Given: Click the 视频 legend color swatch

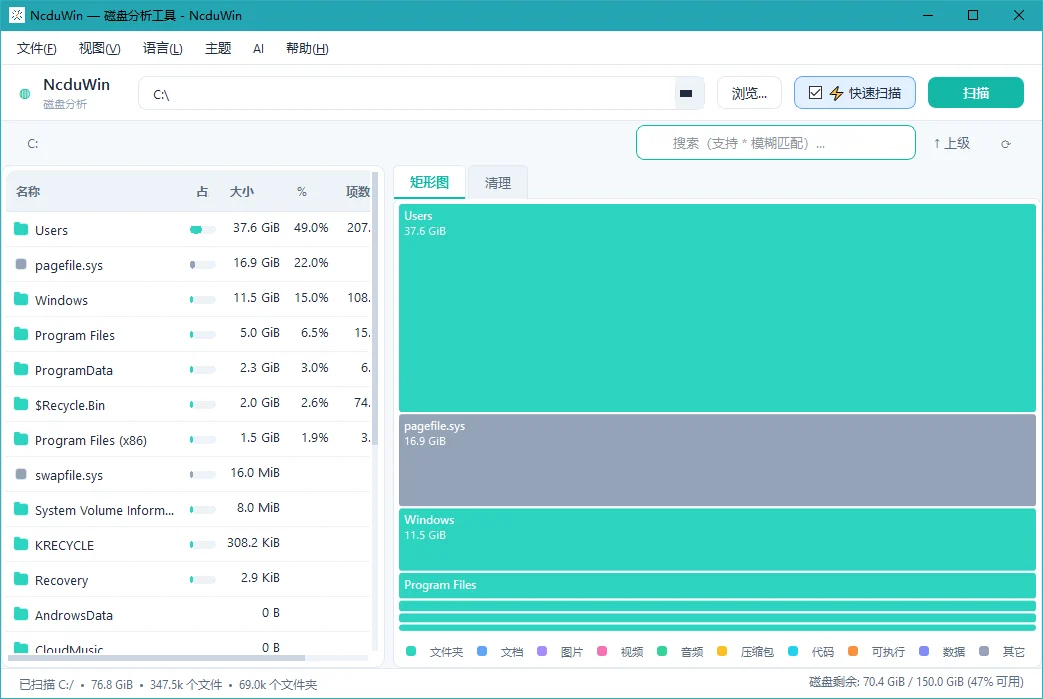Looking at the screenshot, I should (602, 651).
